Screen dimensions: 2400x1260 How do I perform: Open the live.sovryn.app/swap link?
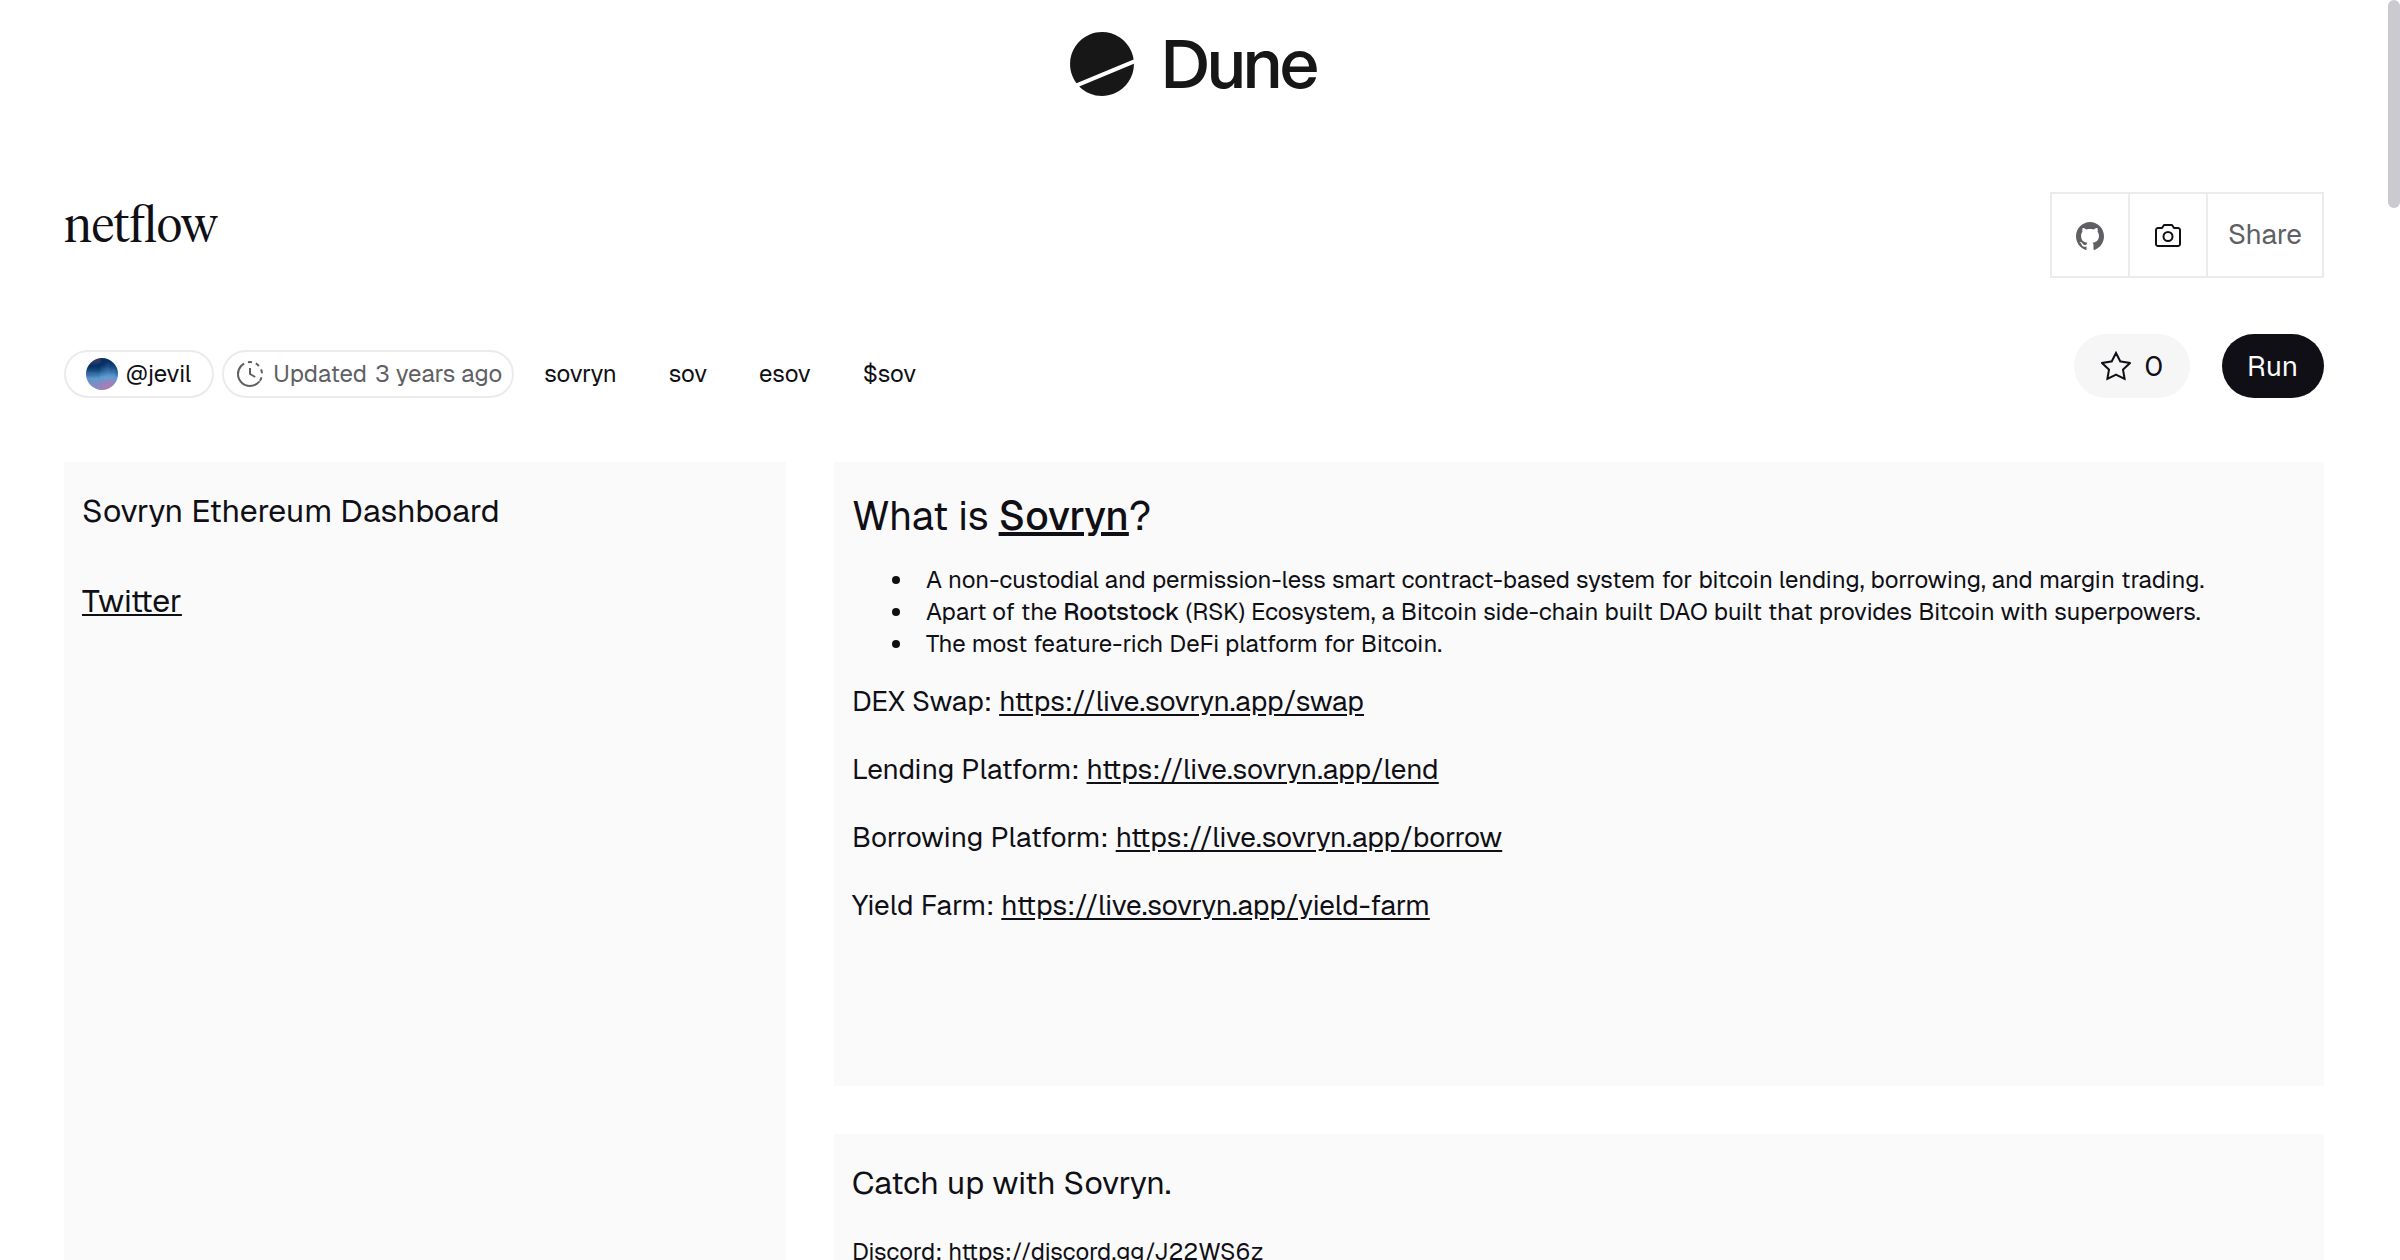click(1181, 701)
